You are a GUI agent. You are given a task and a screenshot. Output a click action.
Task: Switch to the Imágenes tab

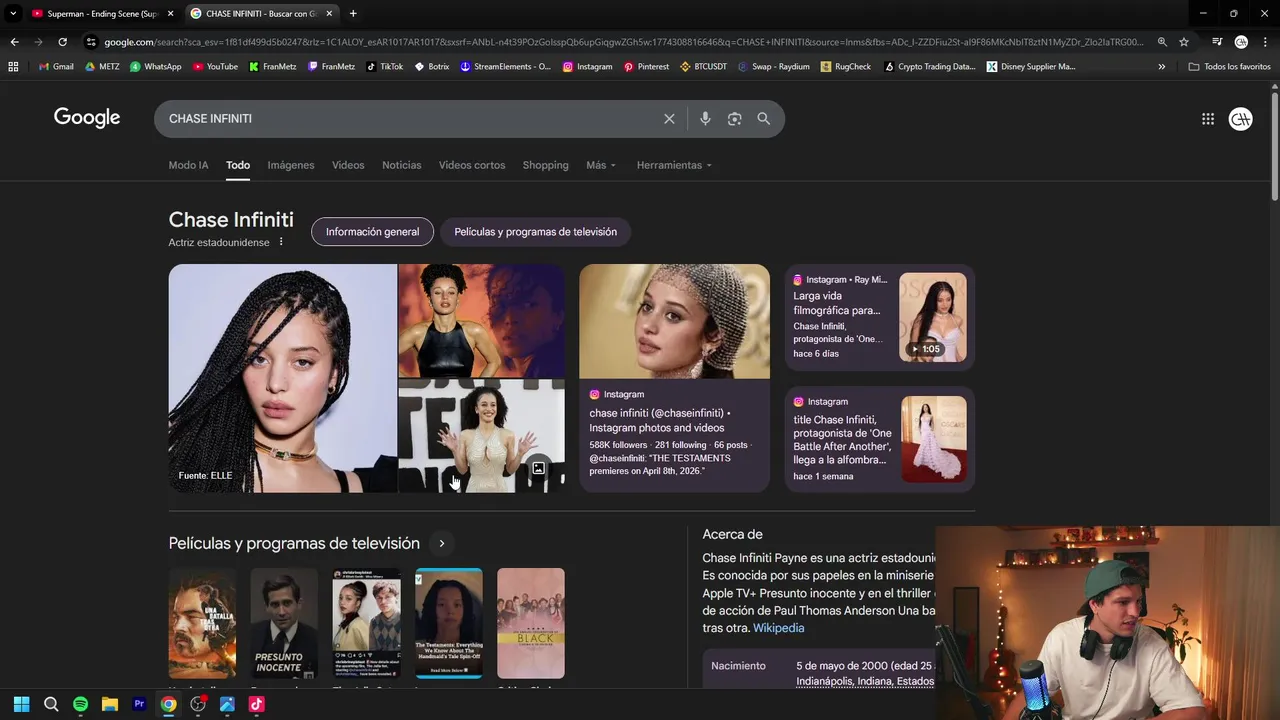coord(291,165)
